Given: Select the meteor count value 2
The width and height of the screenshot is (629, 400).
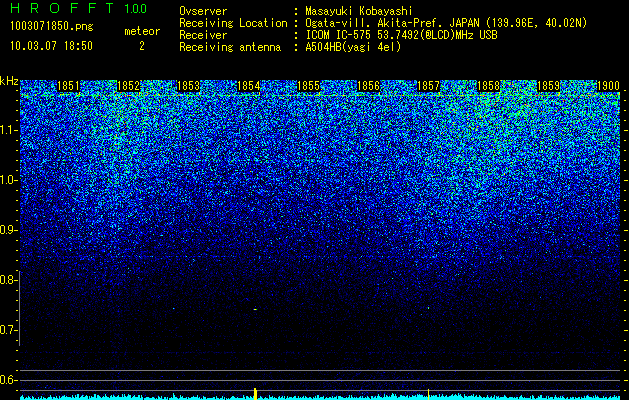Looking at the screenshot, I should point(142,46).
